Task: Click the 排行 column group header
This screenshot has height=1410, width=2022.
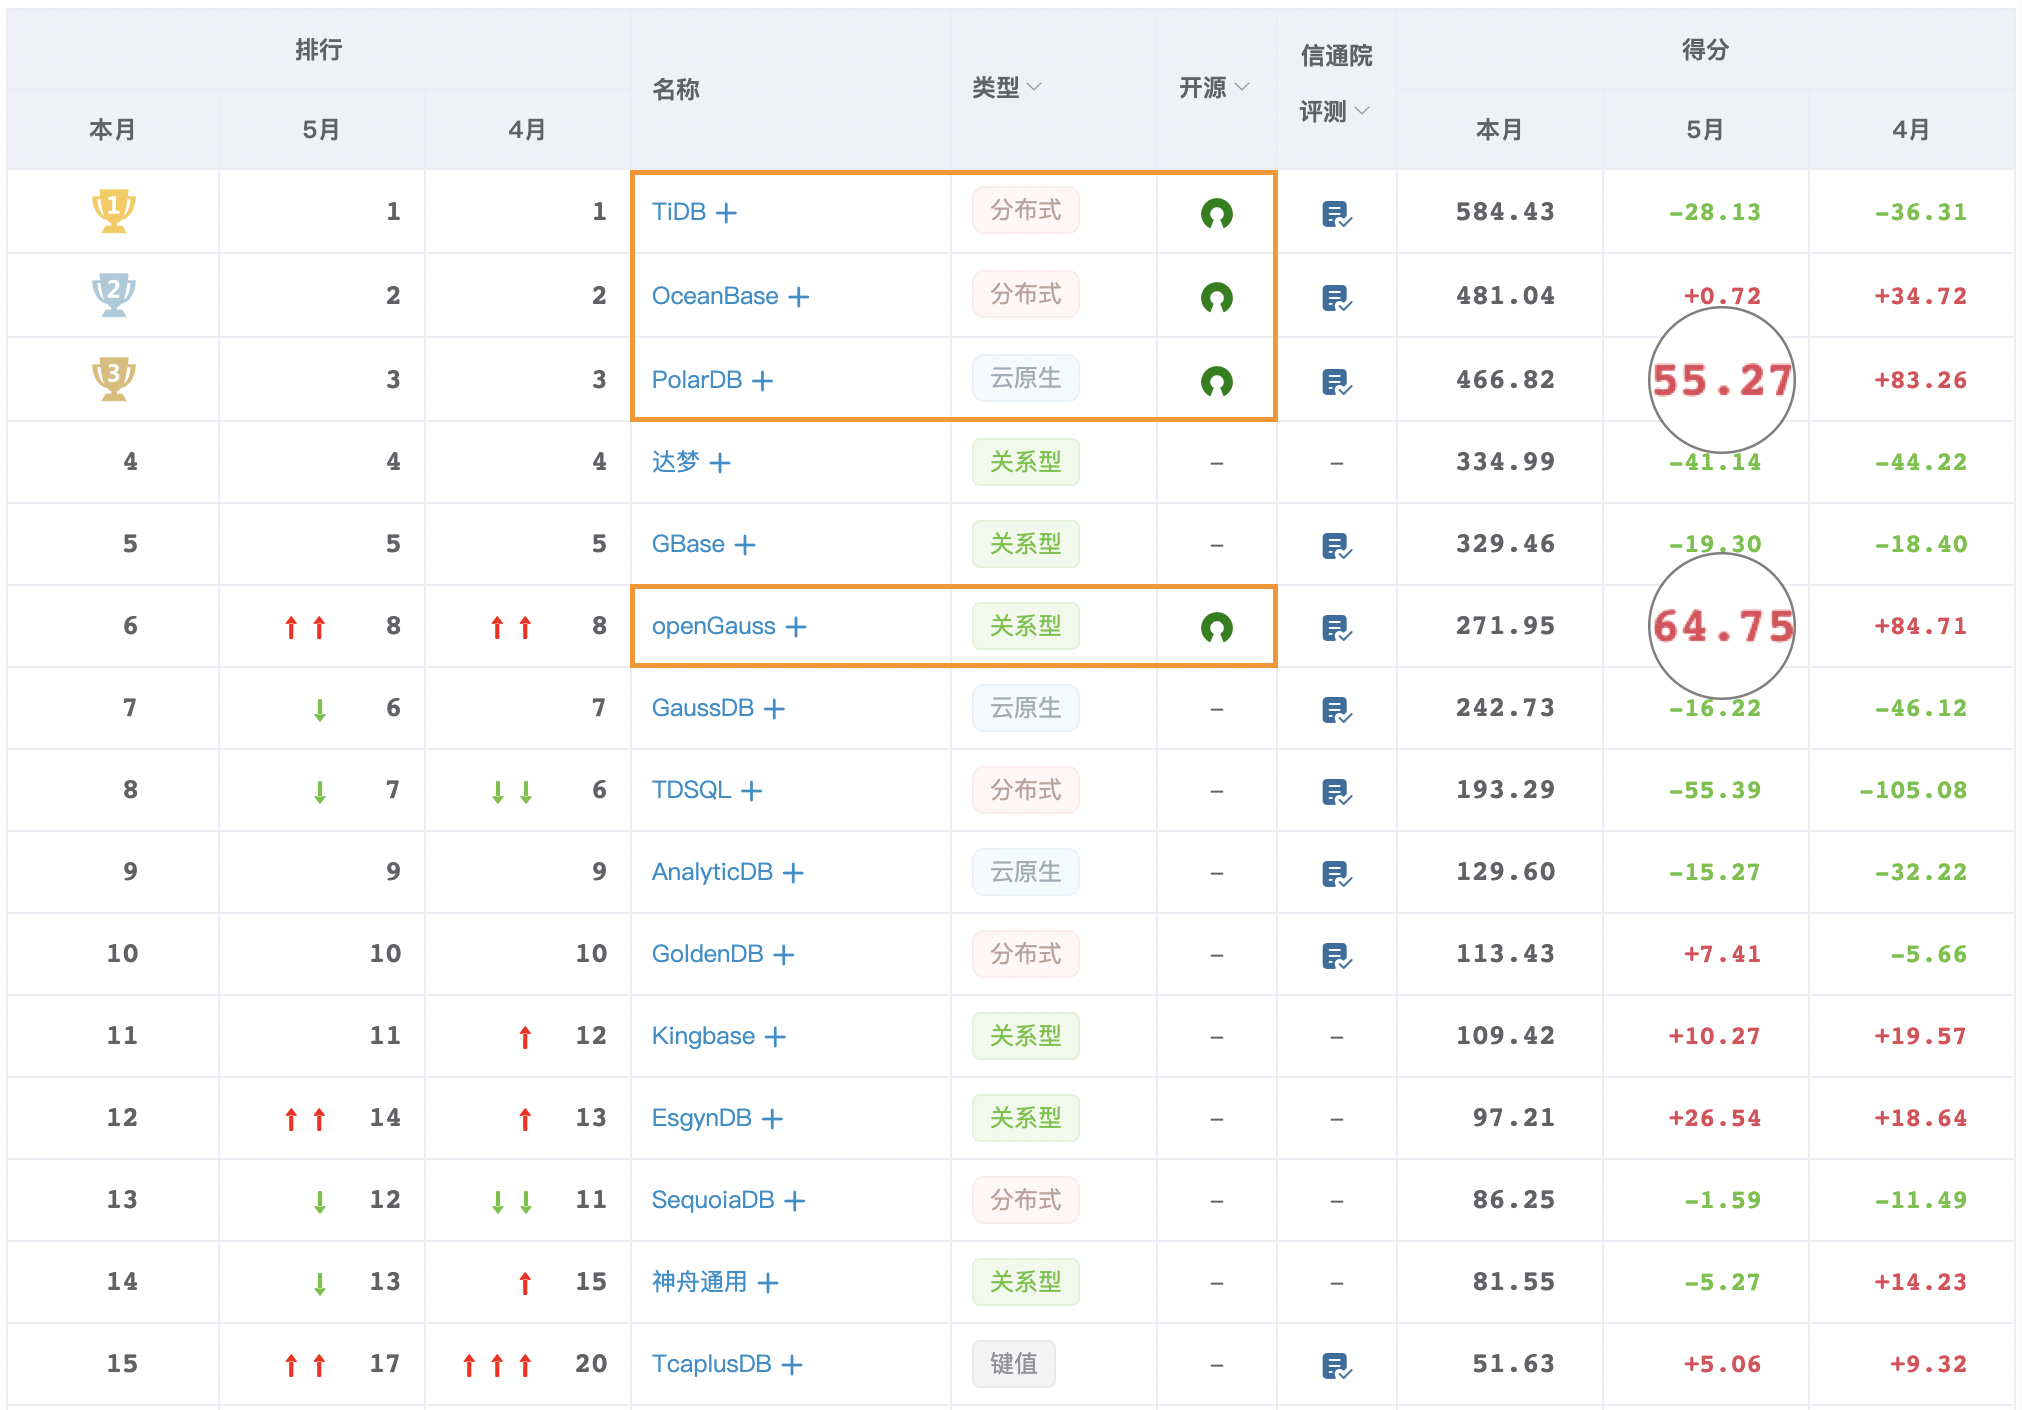Action: point(319,49)
